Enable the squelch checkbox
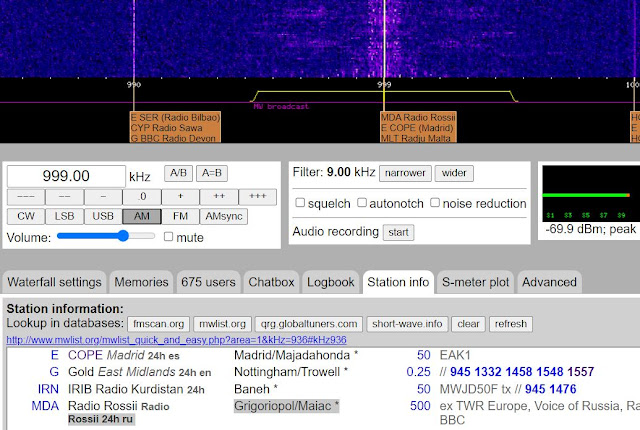The width and height of the screenshot is (640, 430). pyautogui.click(x=300, y=203)
